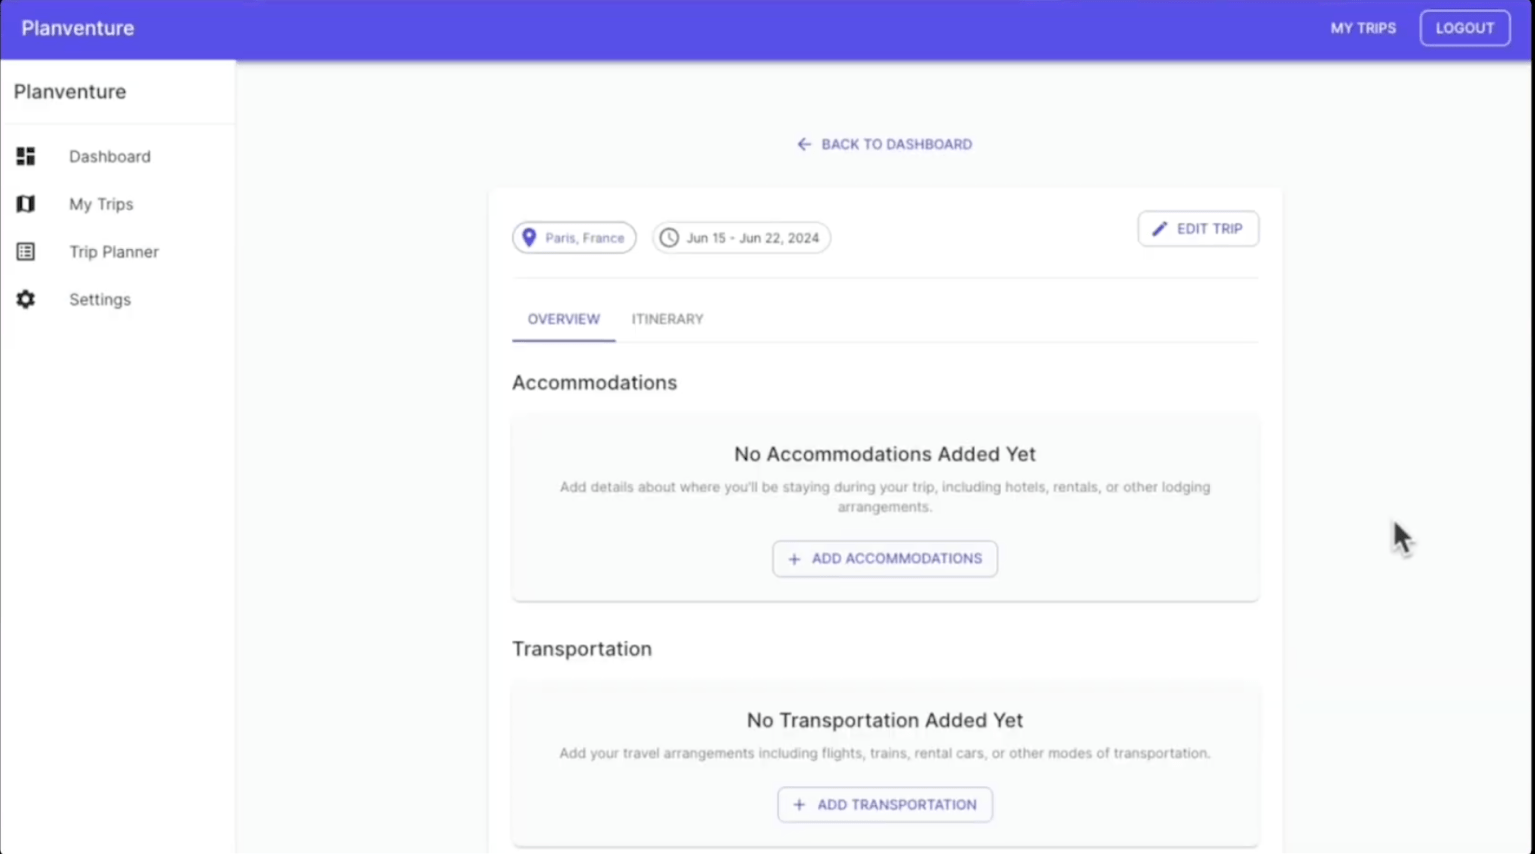Click the location pin on the Paris chip

(529, 237)
